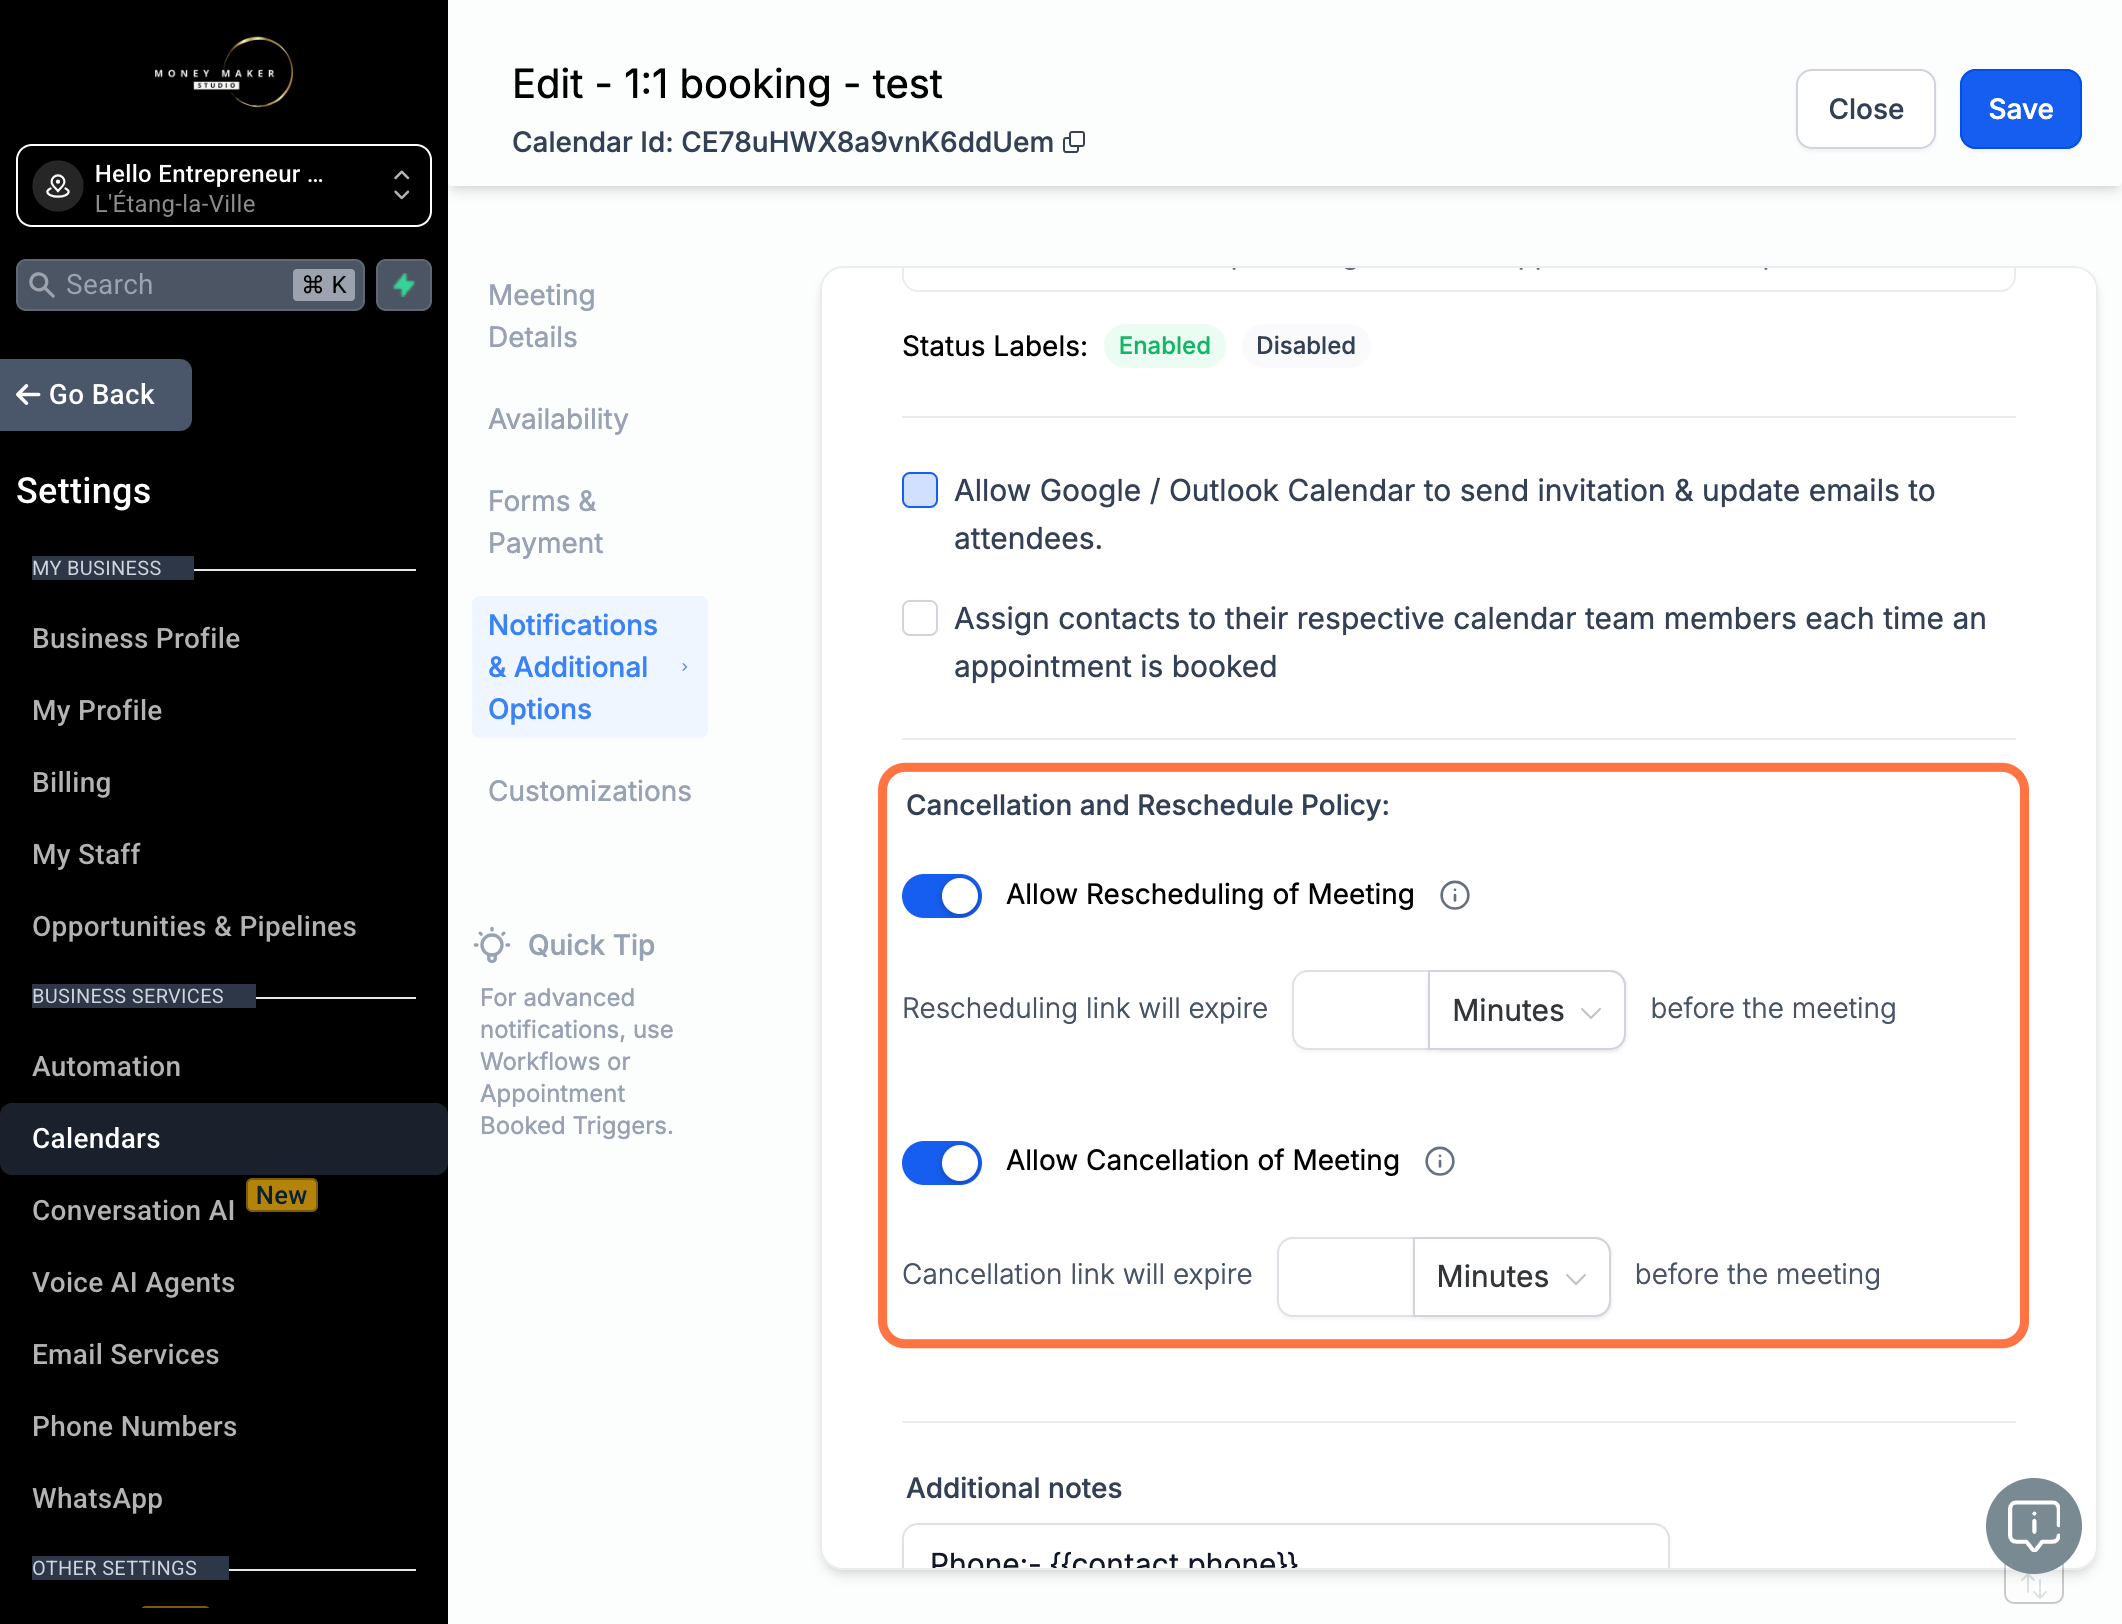The height and width of the screenshot is (1624, 2122).
Task: Click the Close button
Action: point(1866,109)
